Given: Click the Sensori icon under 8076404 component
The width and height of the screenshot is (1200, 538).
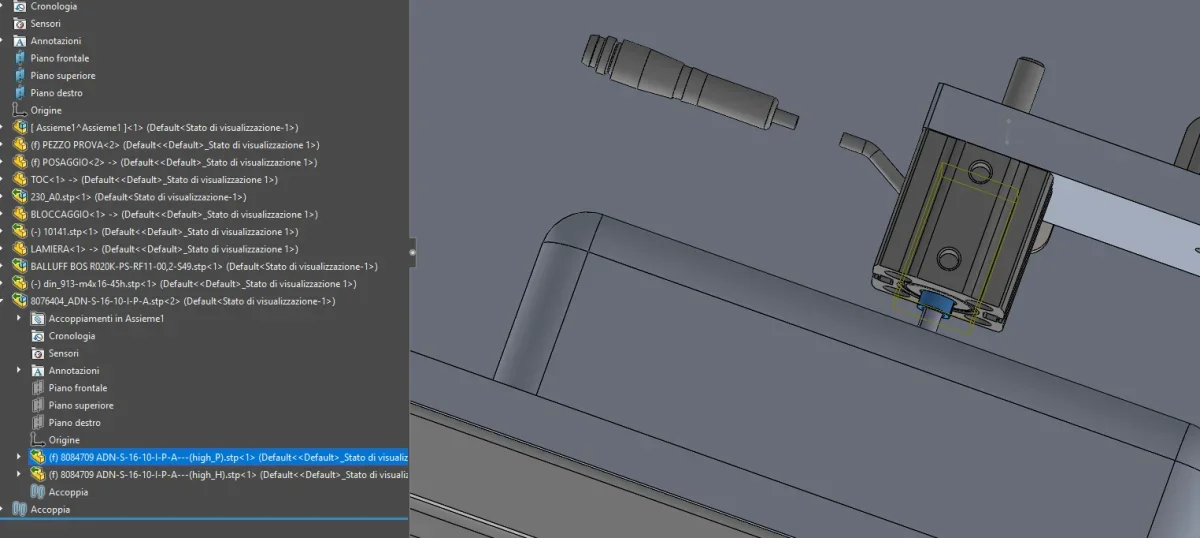Looking at the screenshot, I should tap(38, 353).
